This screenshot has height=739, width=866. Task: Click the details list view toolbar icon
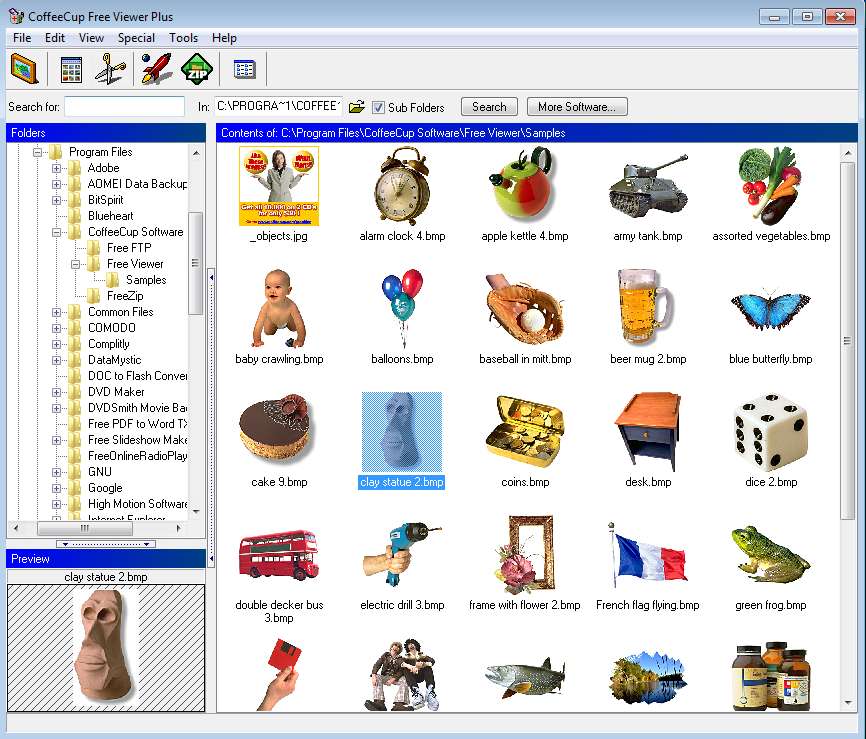(x=244, y=69)
